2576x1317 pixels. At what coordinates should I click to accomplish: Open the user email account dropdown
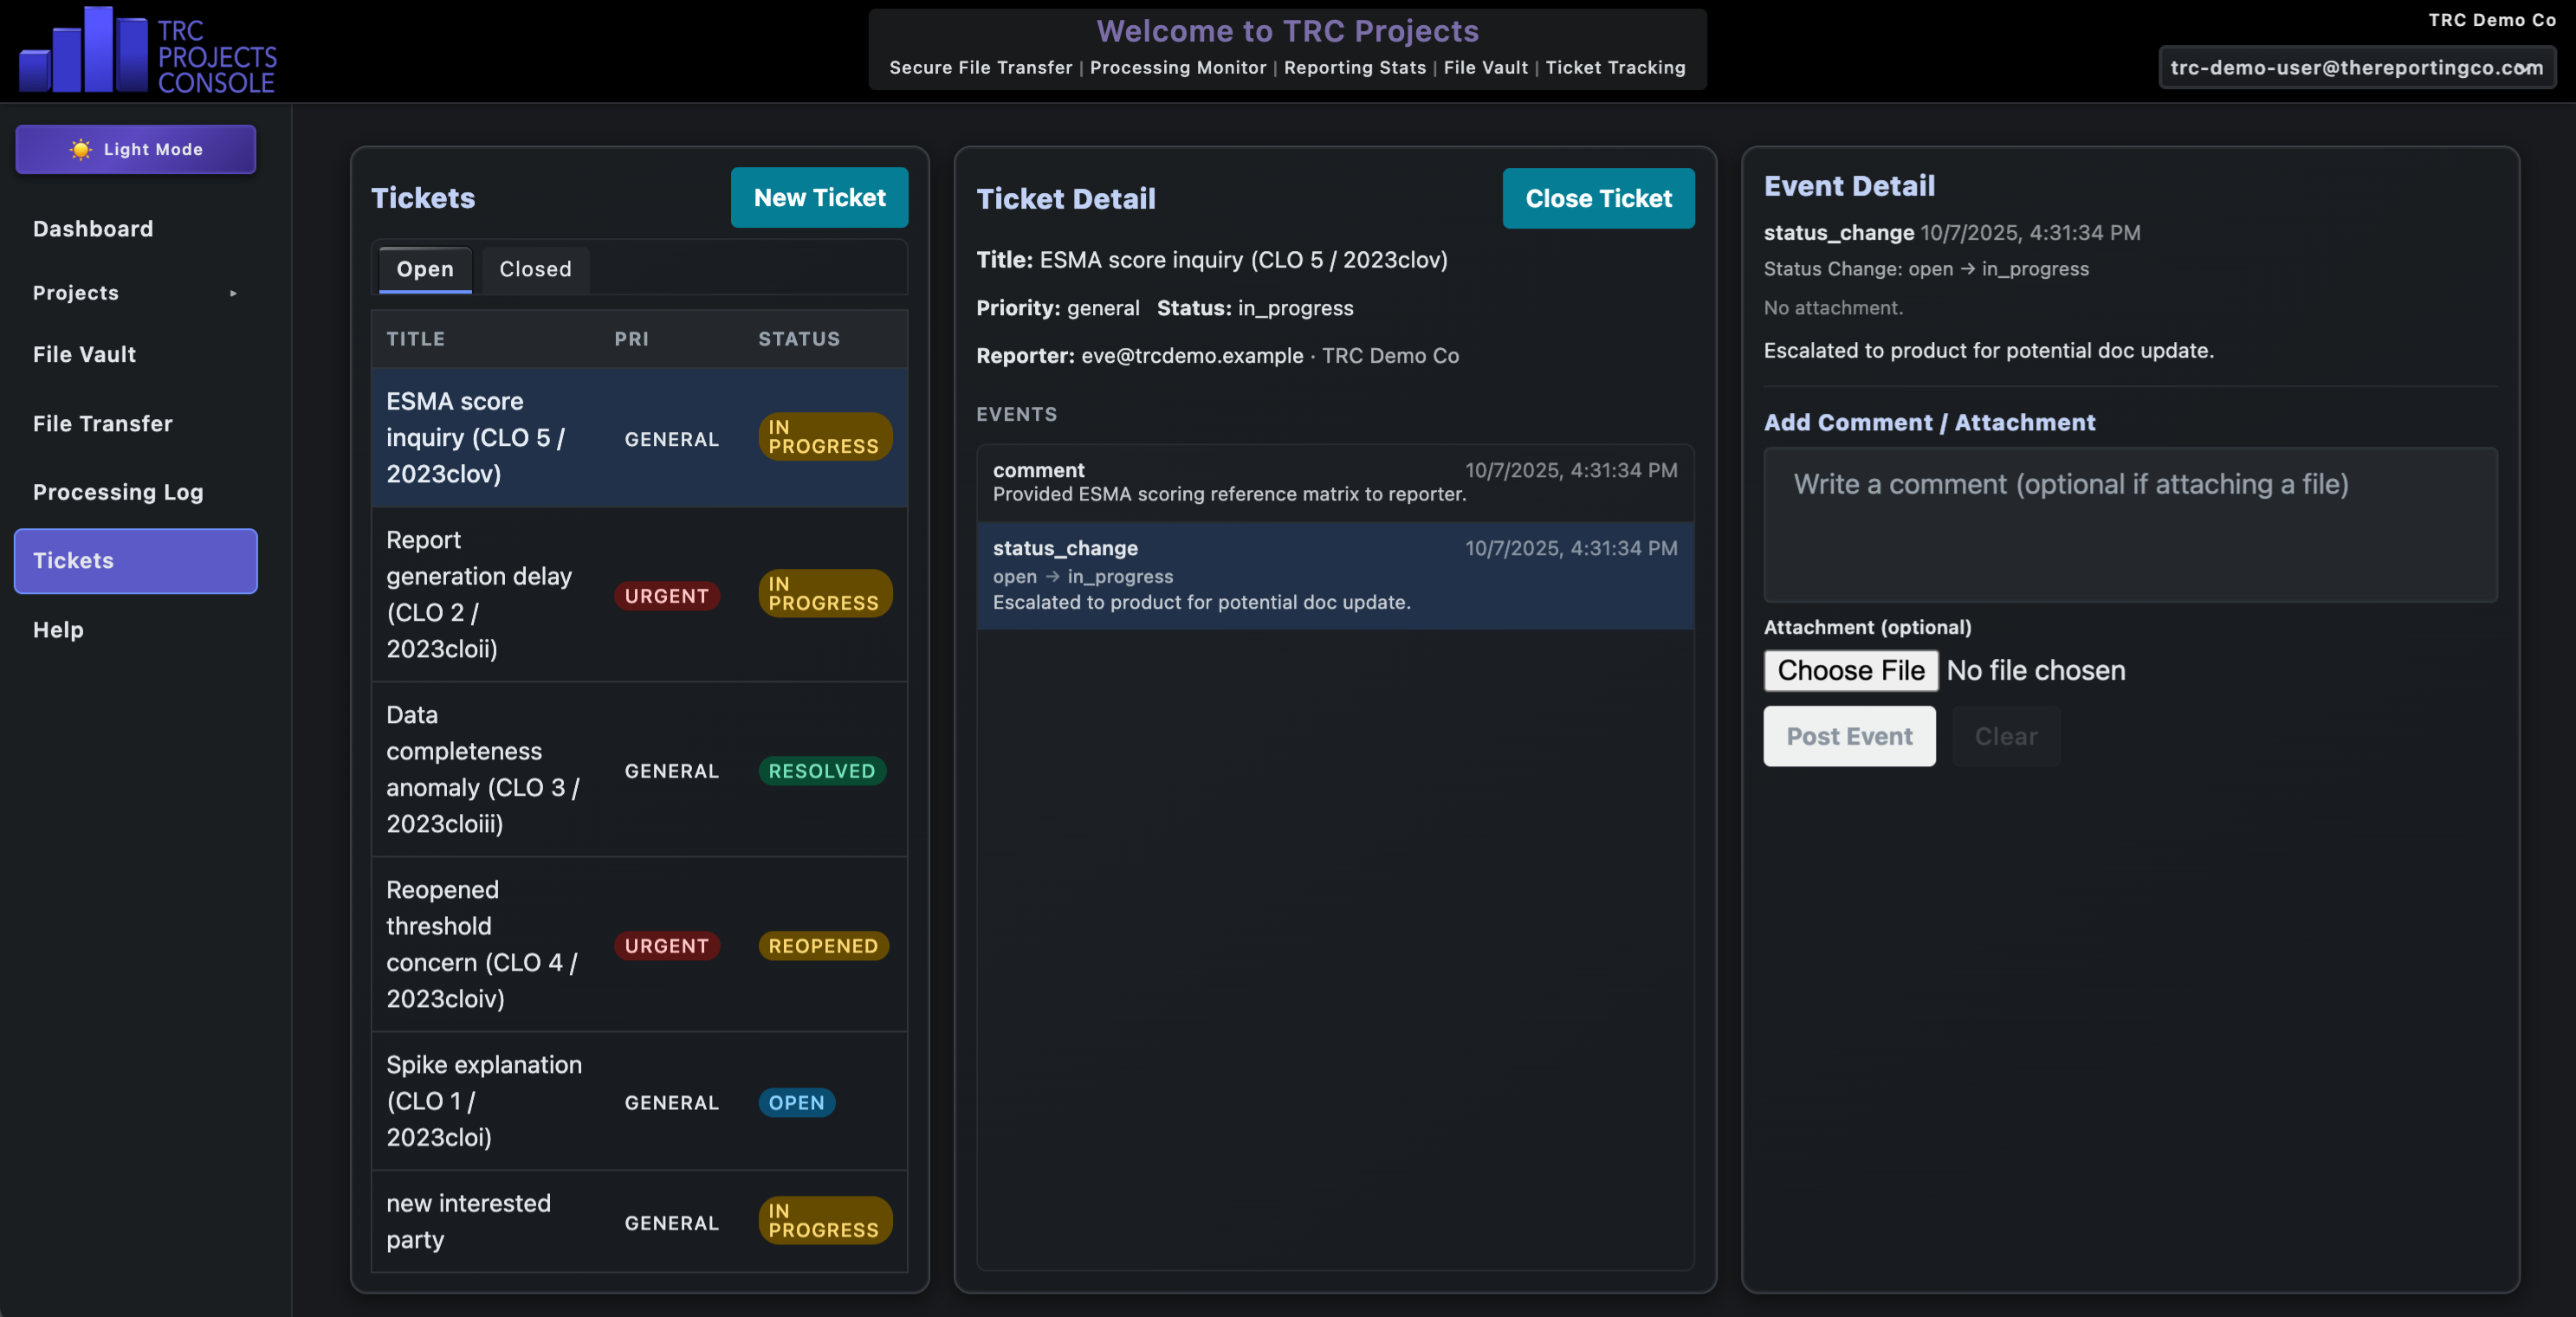[2356, 68]
